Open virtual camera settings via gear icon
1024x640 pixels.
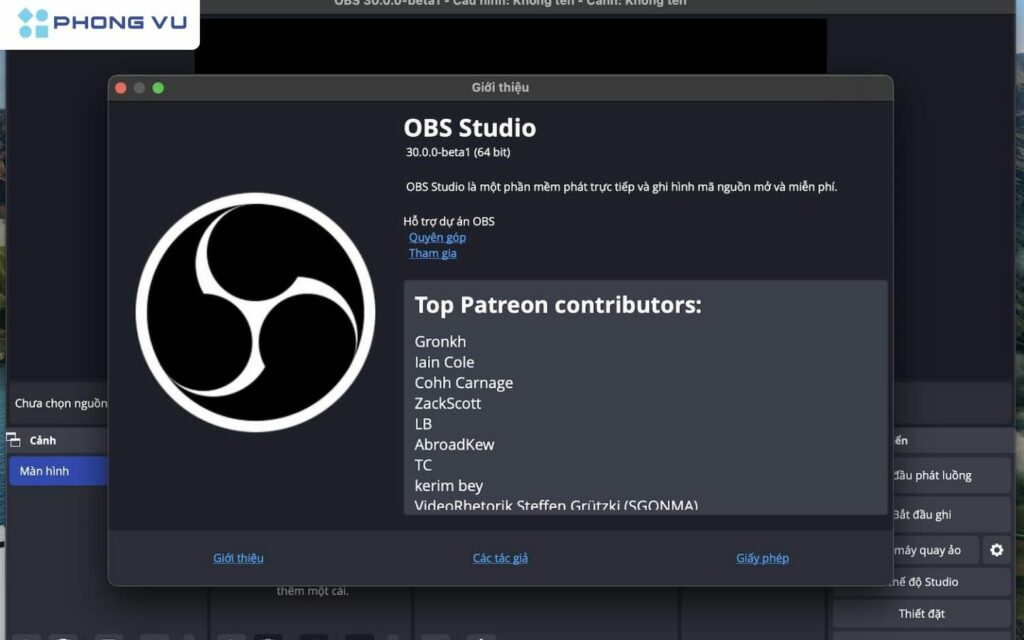tap(997, 550)
